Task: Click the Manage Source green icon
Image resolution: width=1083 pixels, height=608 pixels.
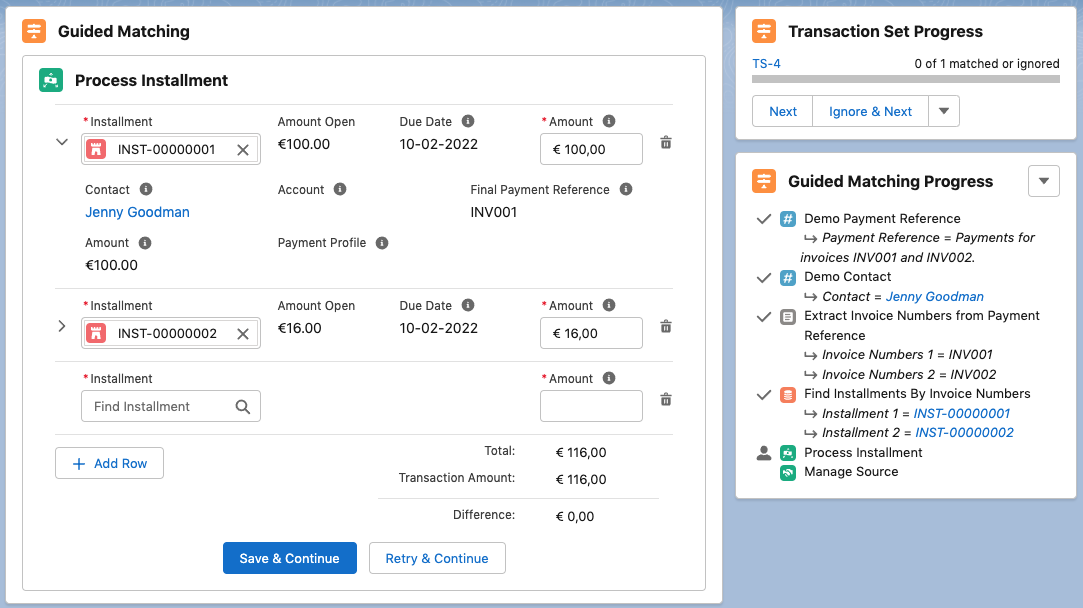Action: 788,471
